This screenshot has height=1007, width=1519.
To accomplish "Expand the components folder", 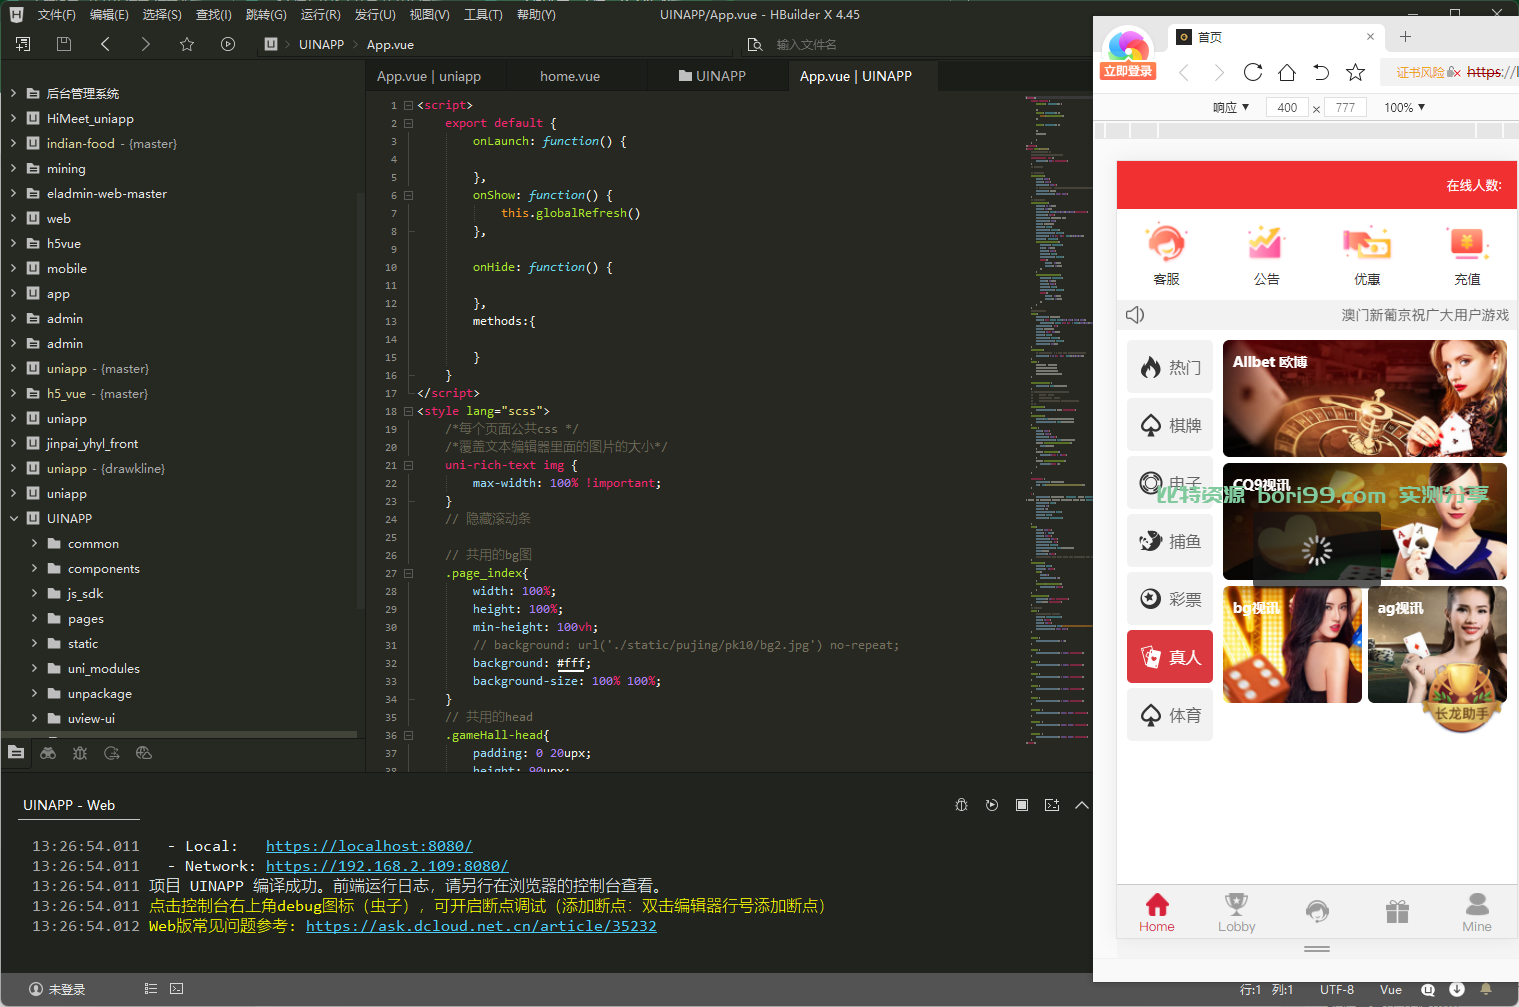I will point(34,568).
